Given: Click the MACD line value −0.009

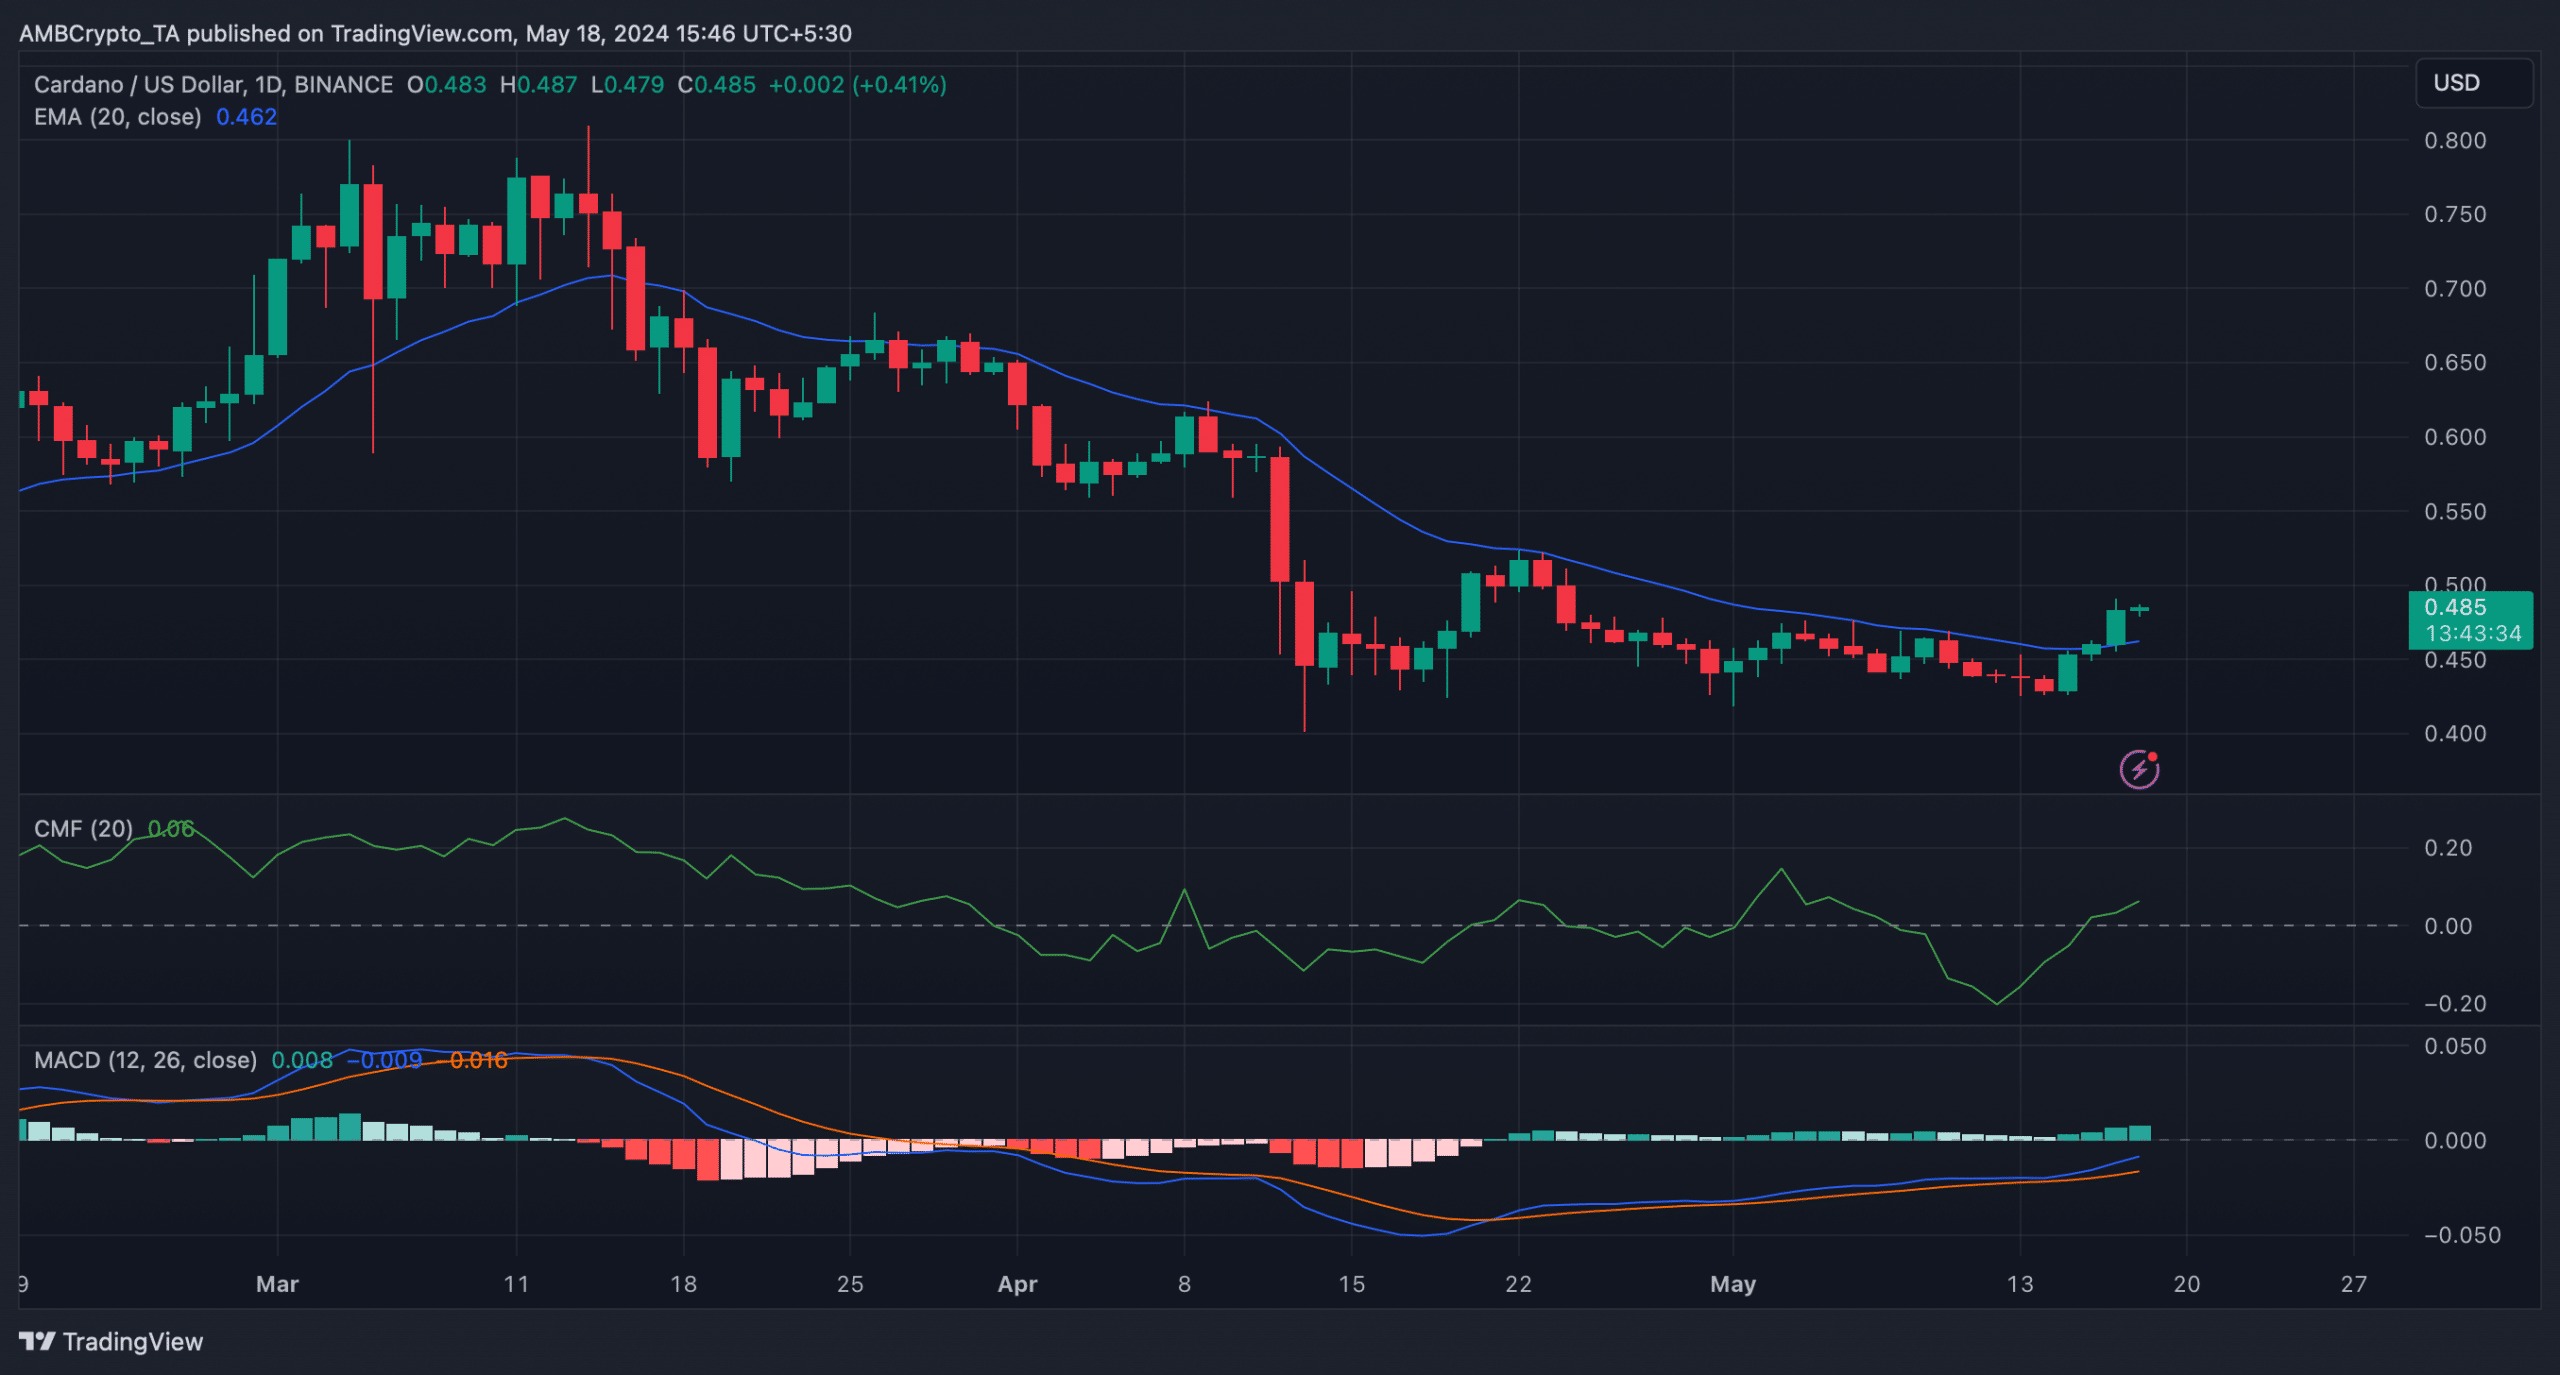Looking at the screenshot, I should [384, 1060].
